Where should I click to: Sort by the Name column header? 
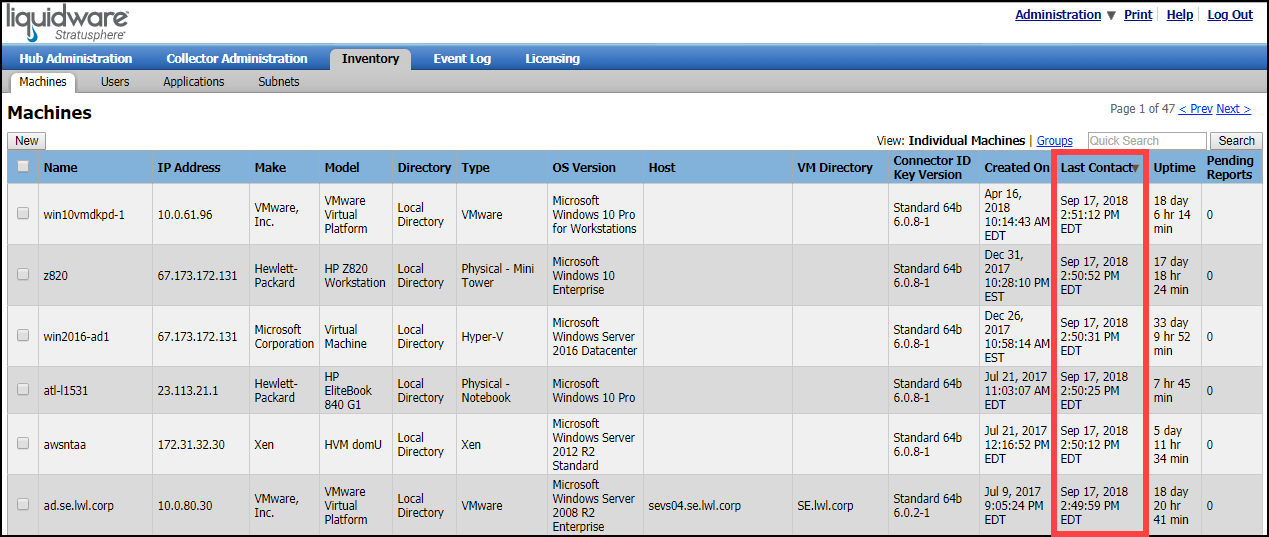(x=61, y=168)
